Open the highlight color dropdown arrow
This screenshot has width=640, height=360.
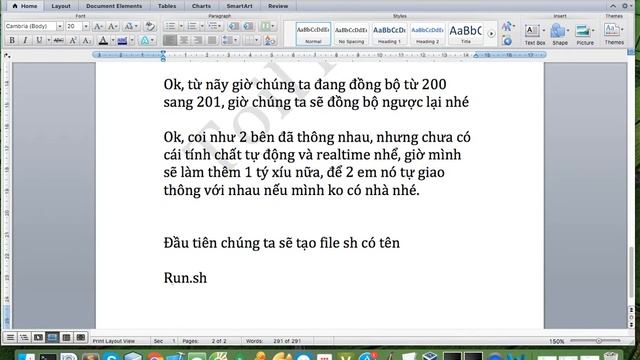point(132,40)
